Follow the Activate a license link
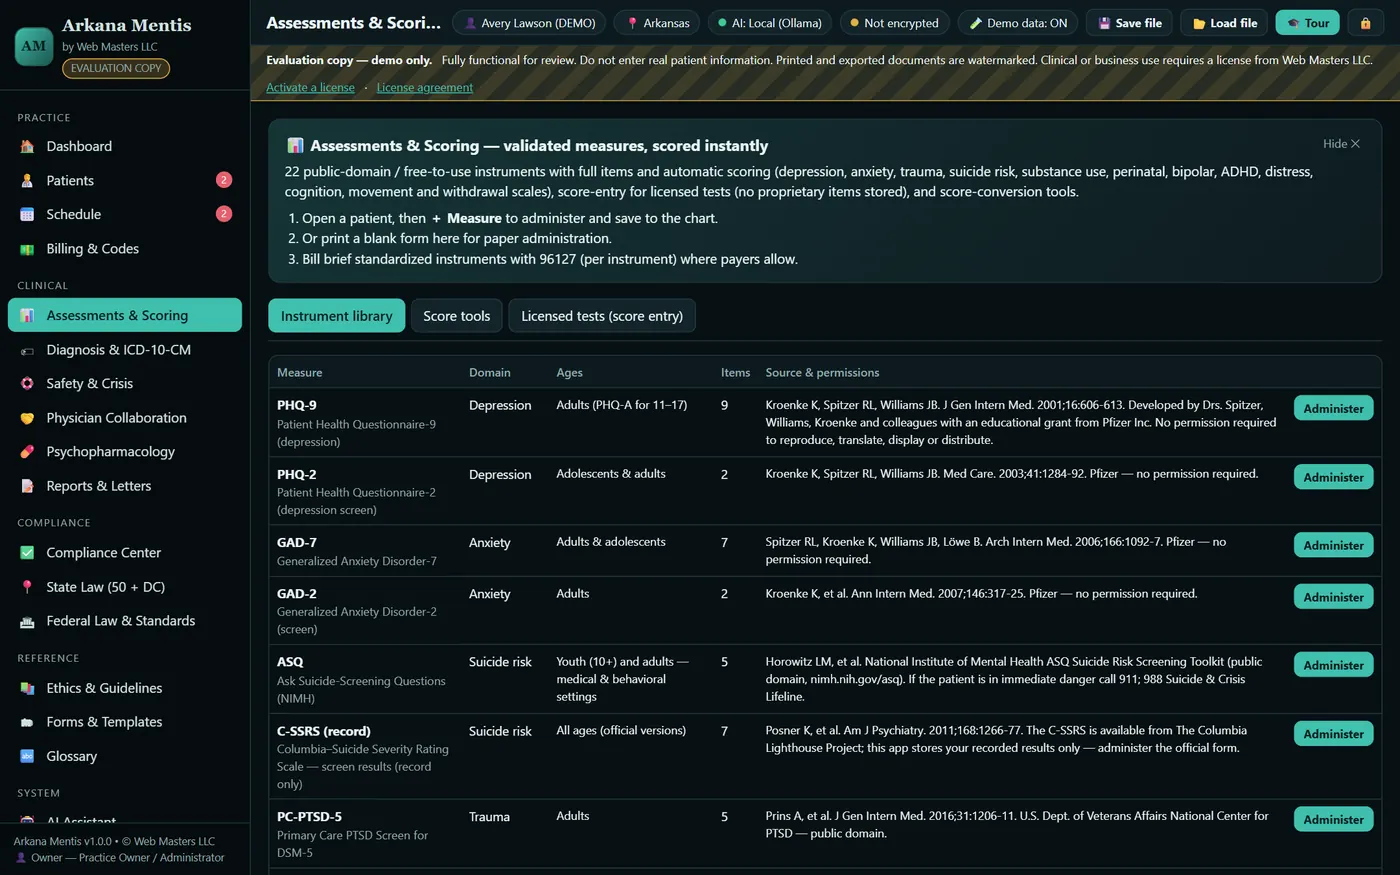The width and height of the screenshot is (1400, 875). pos(310,88)
